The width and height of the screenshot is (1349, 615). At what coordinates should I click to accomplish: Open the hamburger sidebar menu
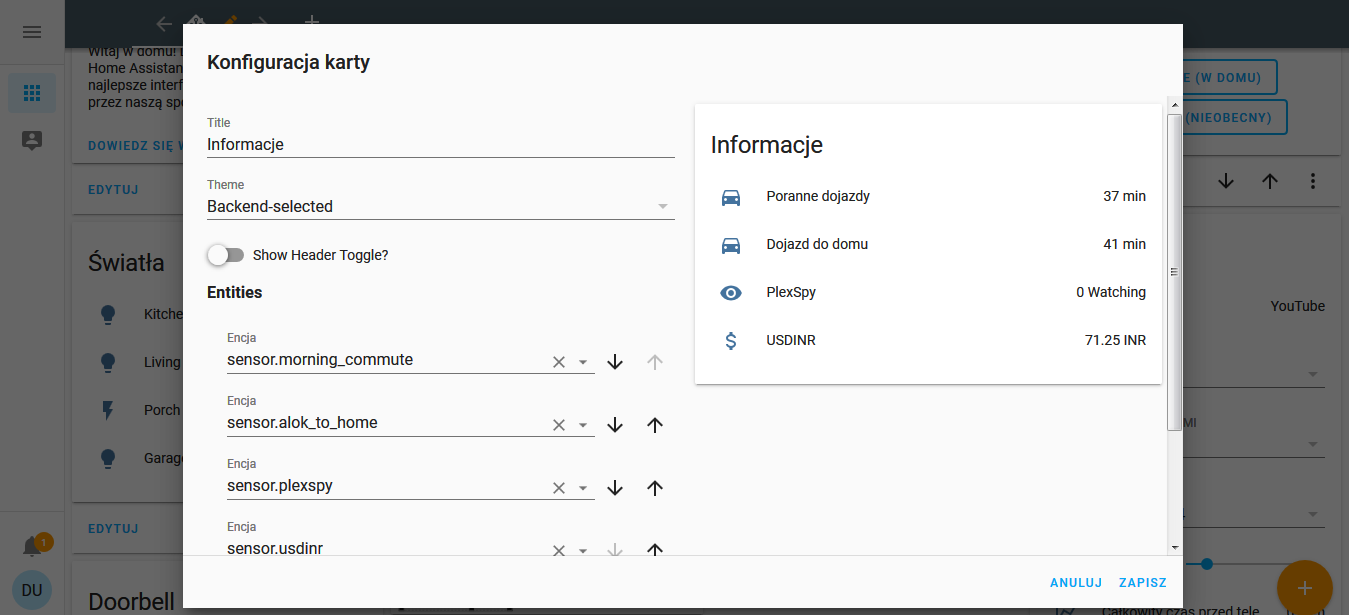click(x=32, y=32)
